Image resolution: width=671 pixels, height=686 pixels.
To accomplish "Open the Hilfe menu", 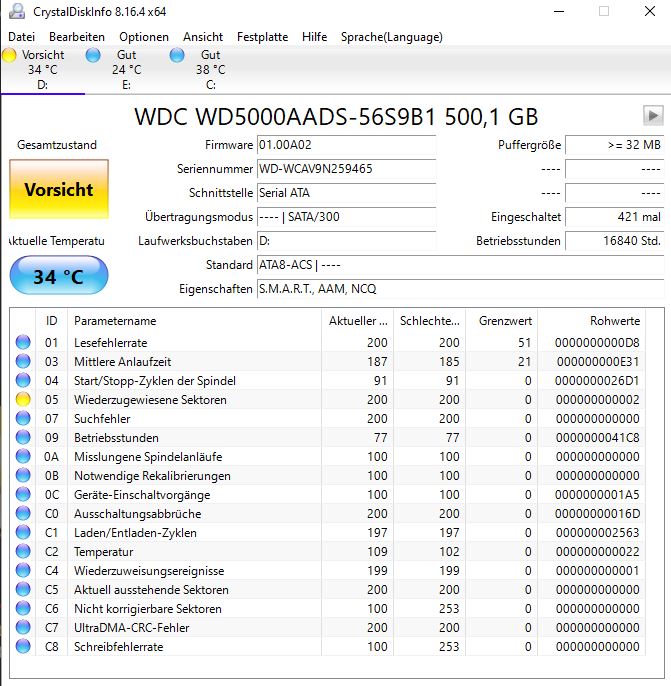I will pyautogui.click(x=315, y=37).
